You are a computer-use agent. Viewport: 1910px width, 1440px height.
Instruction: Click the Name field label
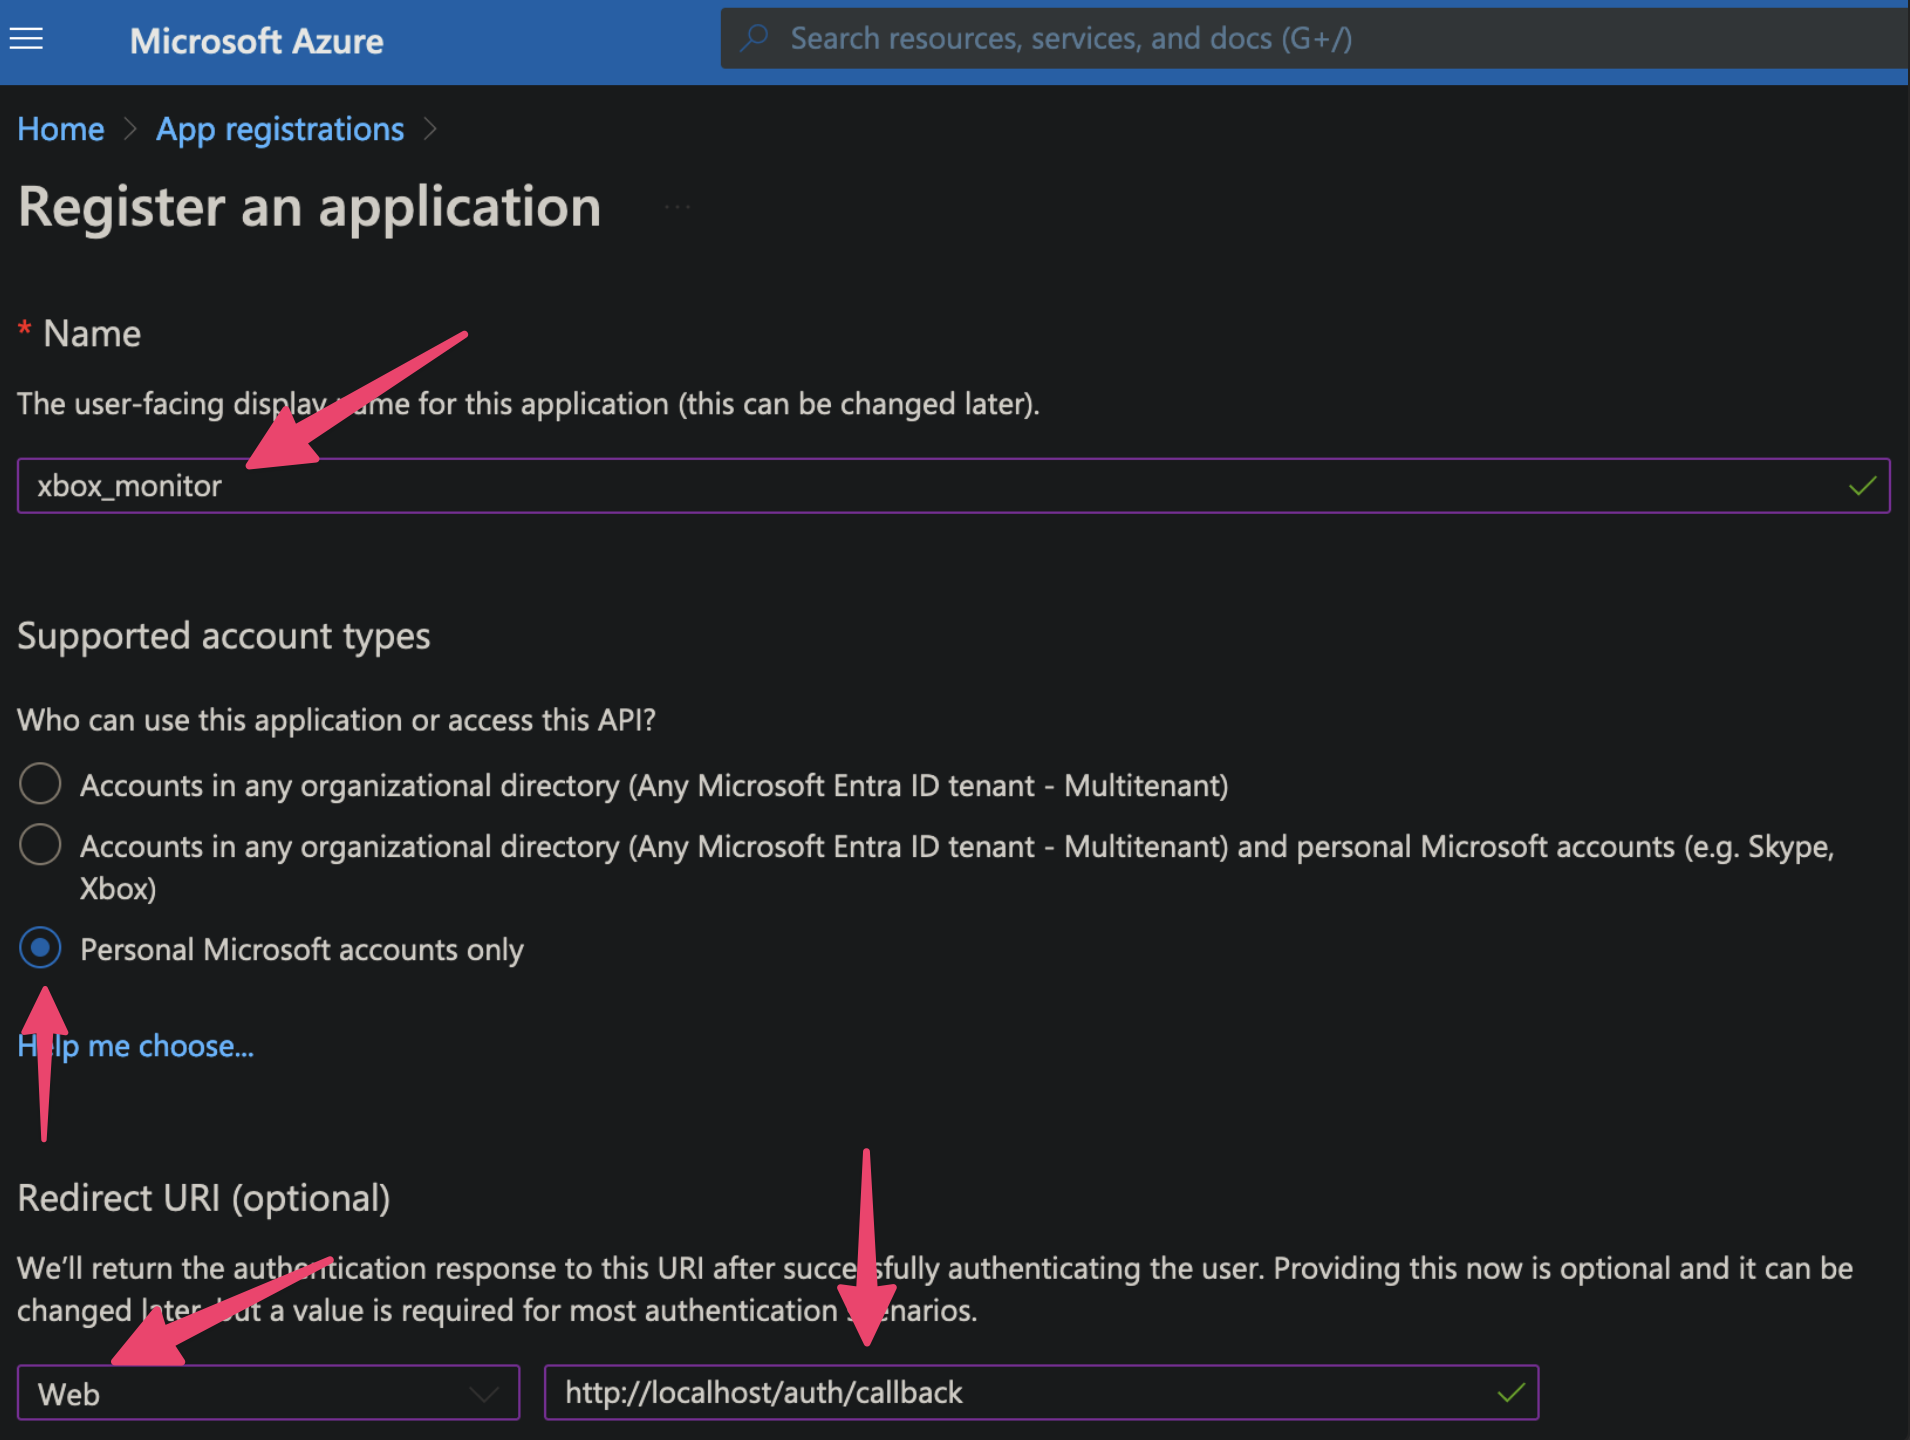point(92,333)
